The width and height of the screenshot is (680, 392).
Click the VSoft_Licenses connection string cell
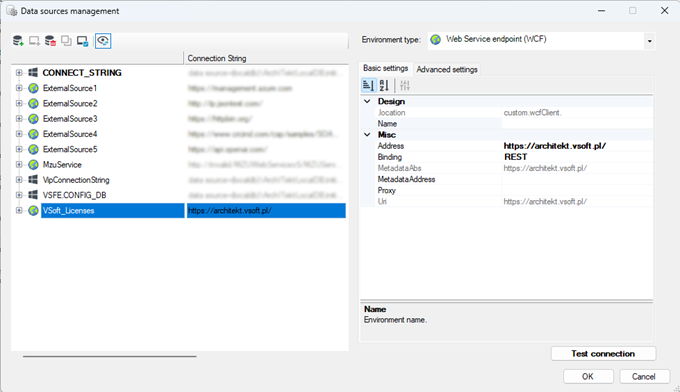(266, 211)
